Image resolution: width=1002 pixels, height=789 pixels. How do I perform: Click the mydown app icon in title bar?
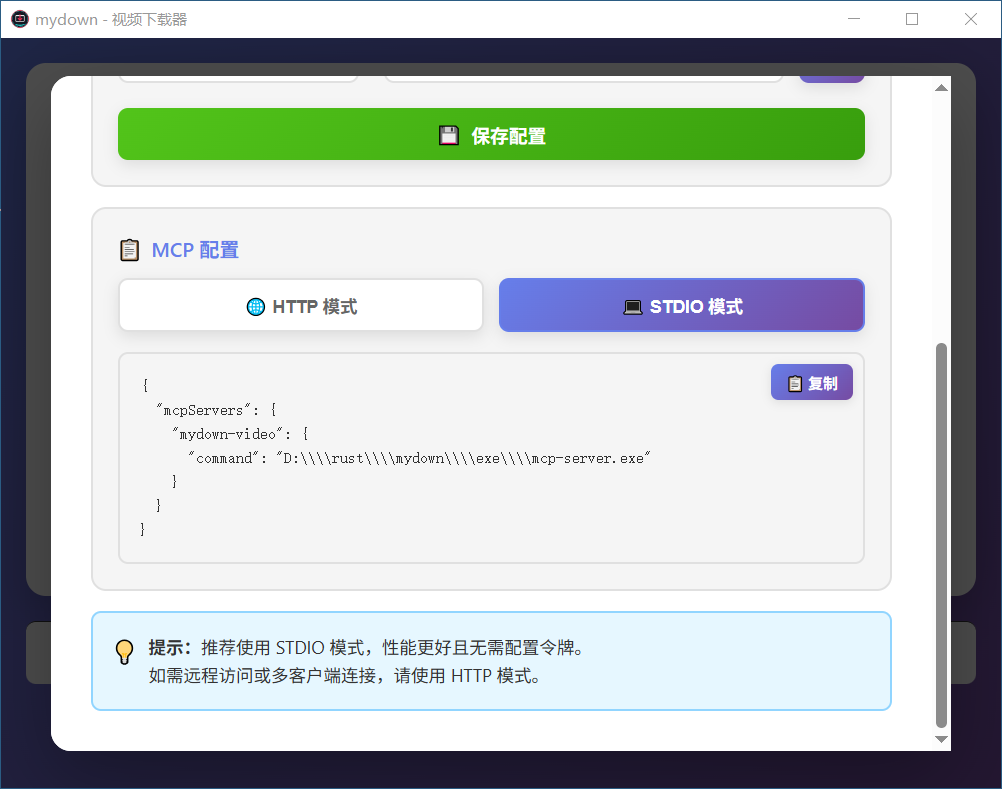20,19
